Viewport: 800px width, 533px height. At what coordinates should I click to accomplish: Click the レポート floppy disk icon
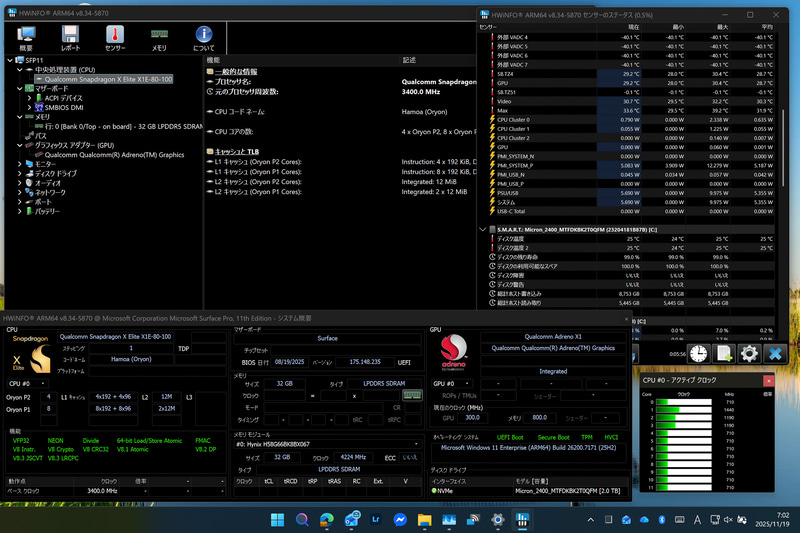[70, 38]
